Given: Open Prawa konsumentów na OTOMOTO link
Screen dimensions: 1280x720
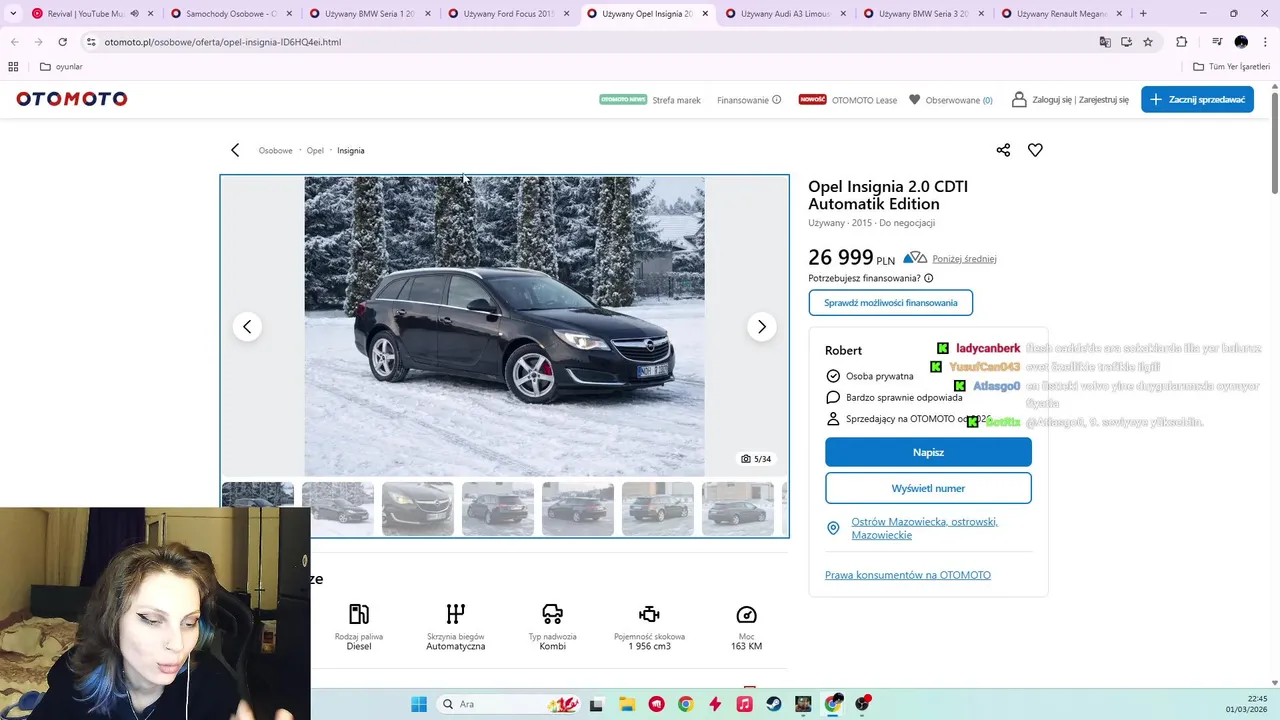Looking at the screenshot, I should tap(908, 575).
